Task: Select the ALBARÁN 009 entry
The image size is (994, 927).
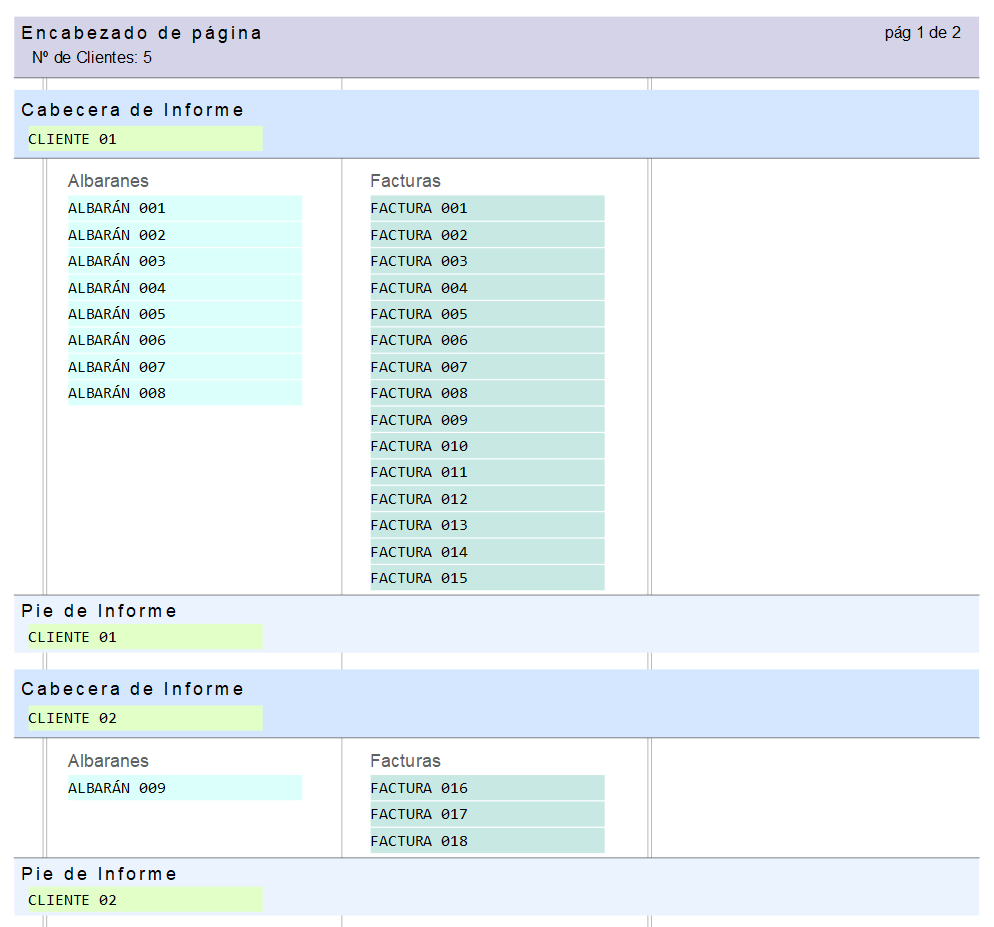Action: tap(184, 788)
